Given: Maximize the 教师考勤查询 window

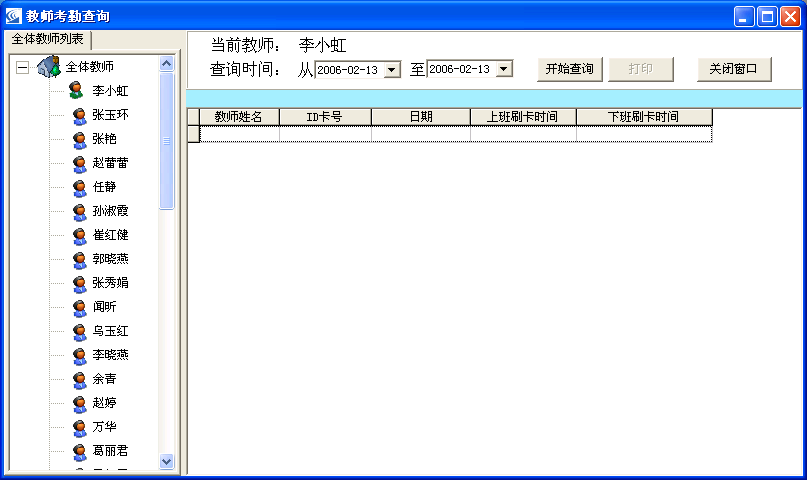Looking at the screenshot, I should 767,16.
